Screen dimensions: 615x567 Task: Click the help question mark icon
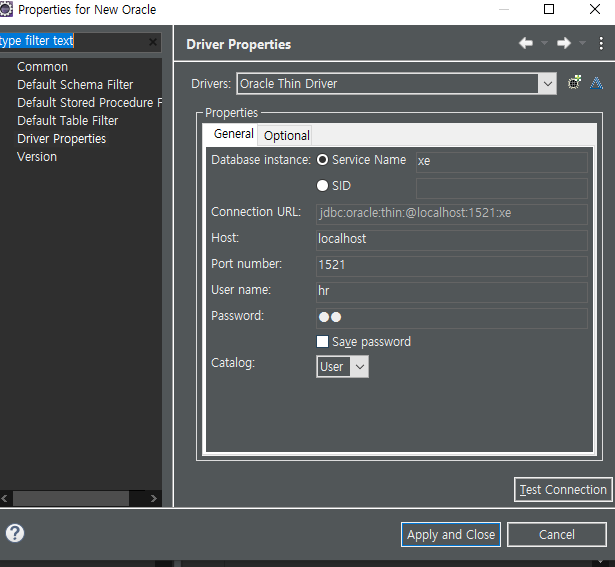pos(15,533)
